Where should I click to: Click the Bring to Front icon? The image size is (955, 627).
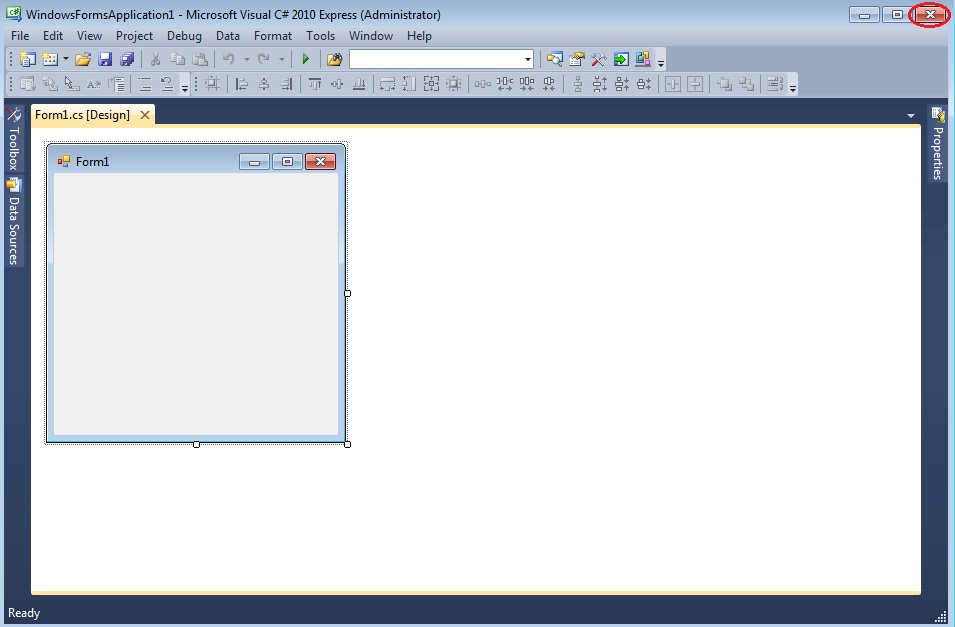coord(724,83)
